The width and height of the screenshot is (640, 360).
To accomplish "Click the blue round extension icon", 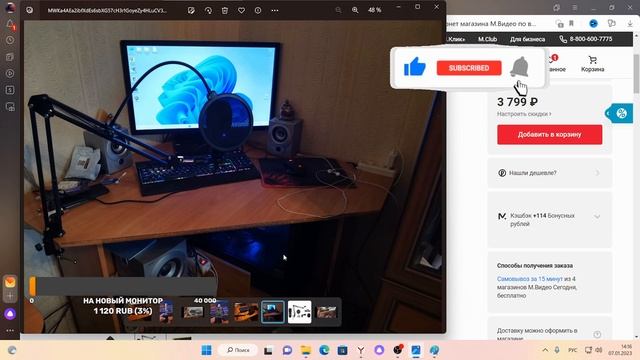I will pyautogui.click(x=593, y=24).
